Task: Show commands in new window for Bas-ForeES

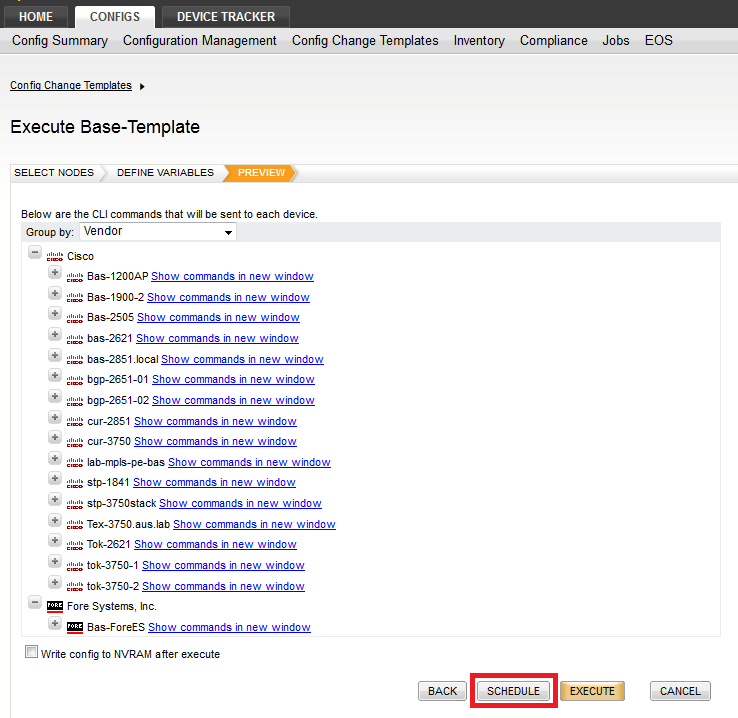Action: pyautogui.click(x=229, y=627)
